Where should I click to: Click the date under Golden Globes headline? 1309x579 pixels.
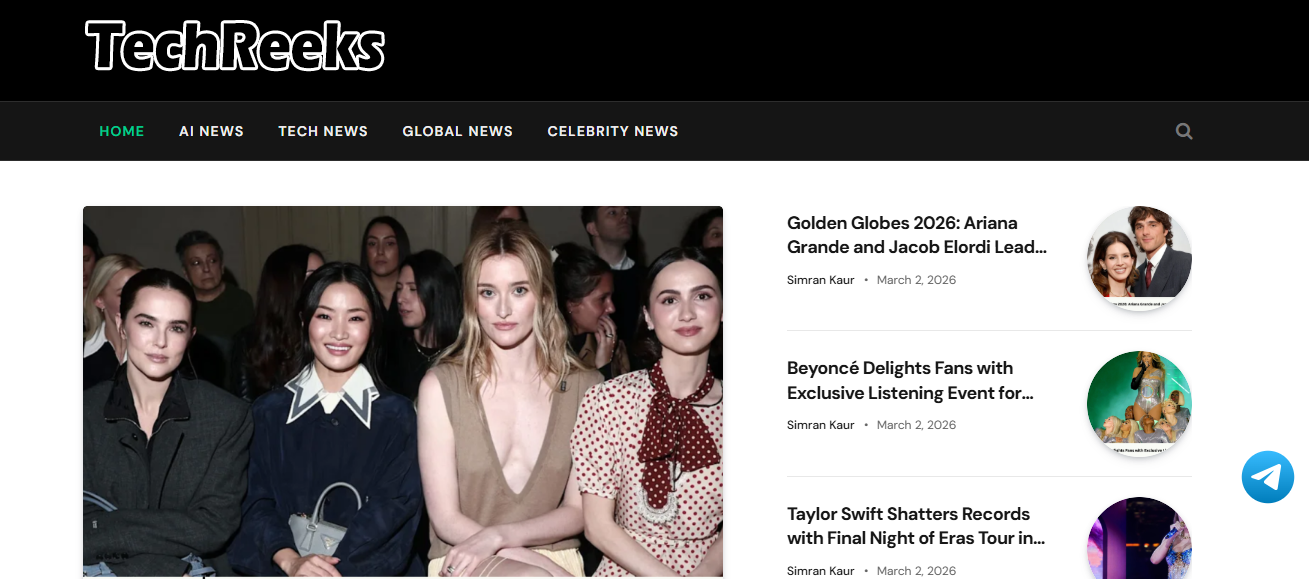tap(916, 280)
